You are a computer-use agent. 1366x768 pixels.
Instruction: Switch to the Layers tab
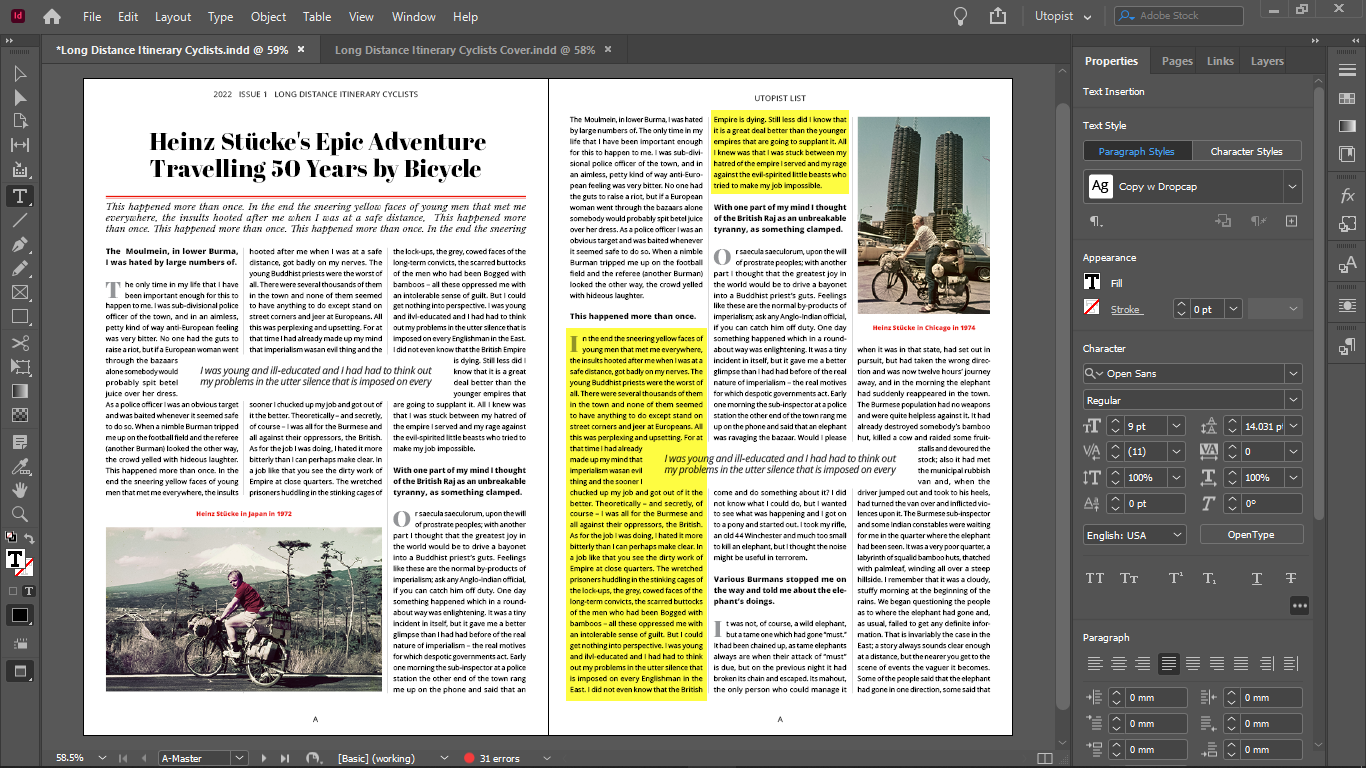pos(1267,60)
